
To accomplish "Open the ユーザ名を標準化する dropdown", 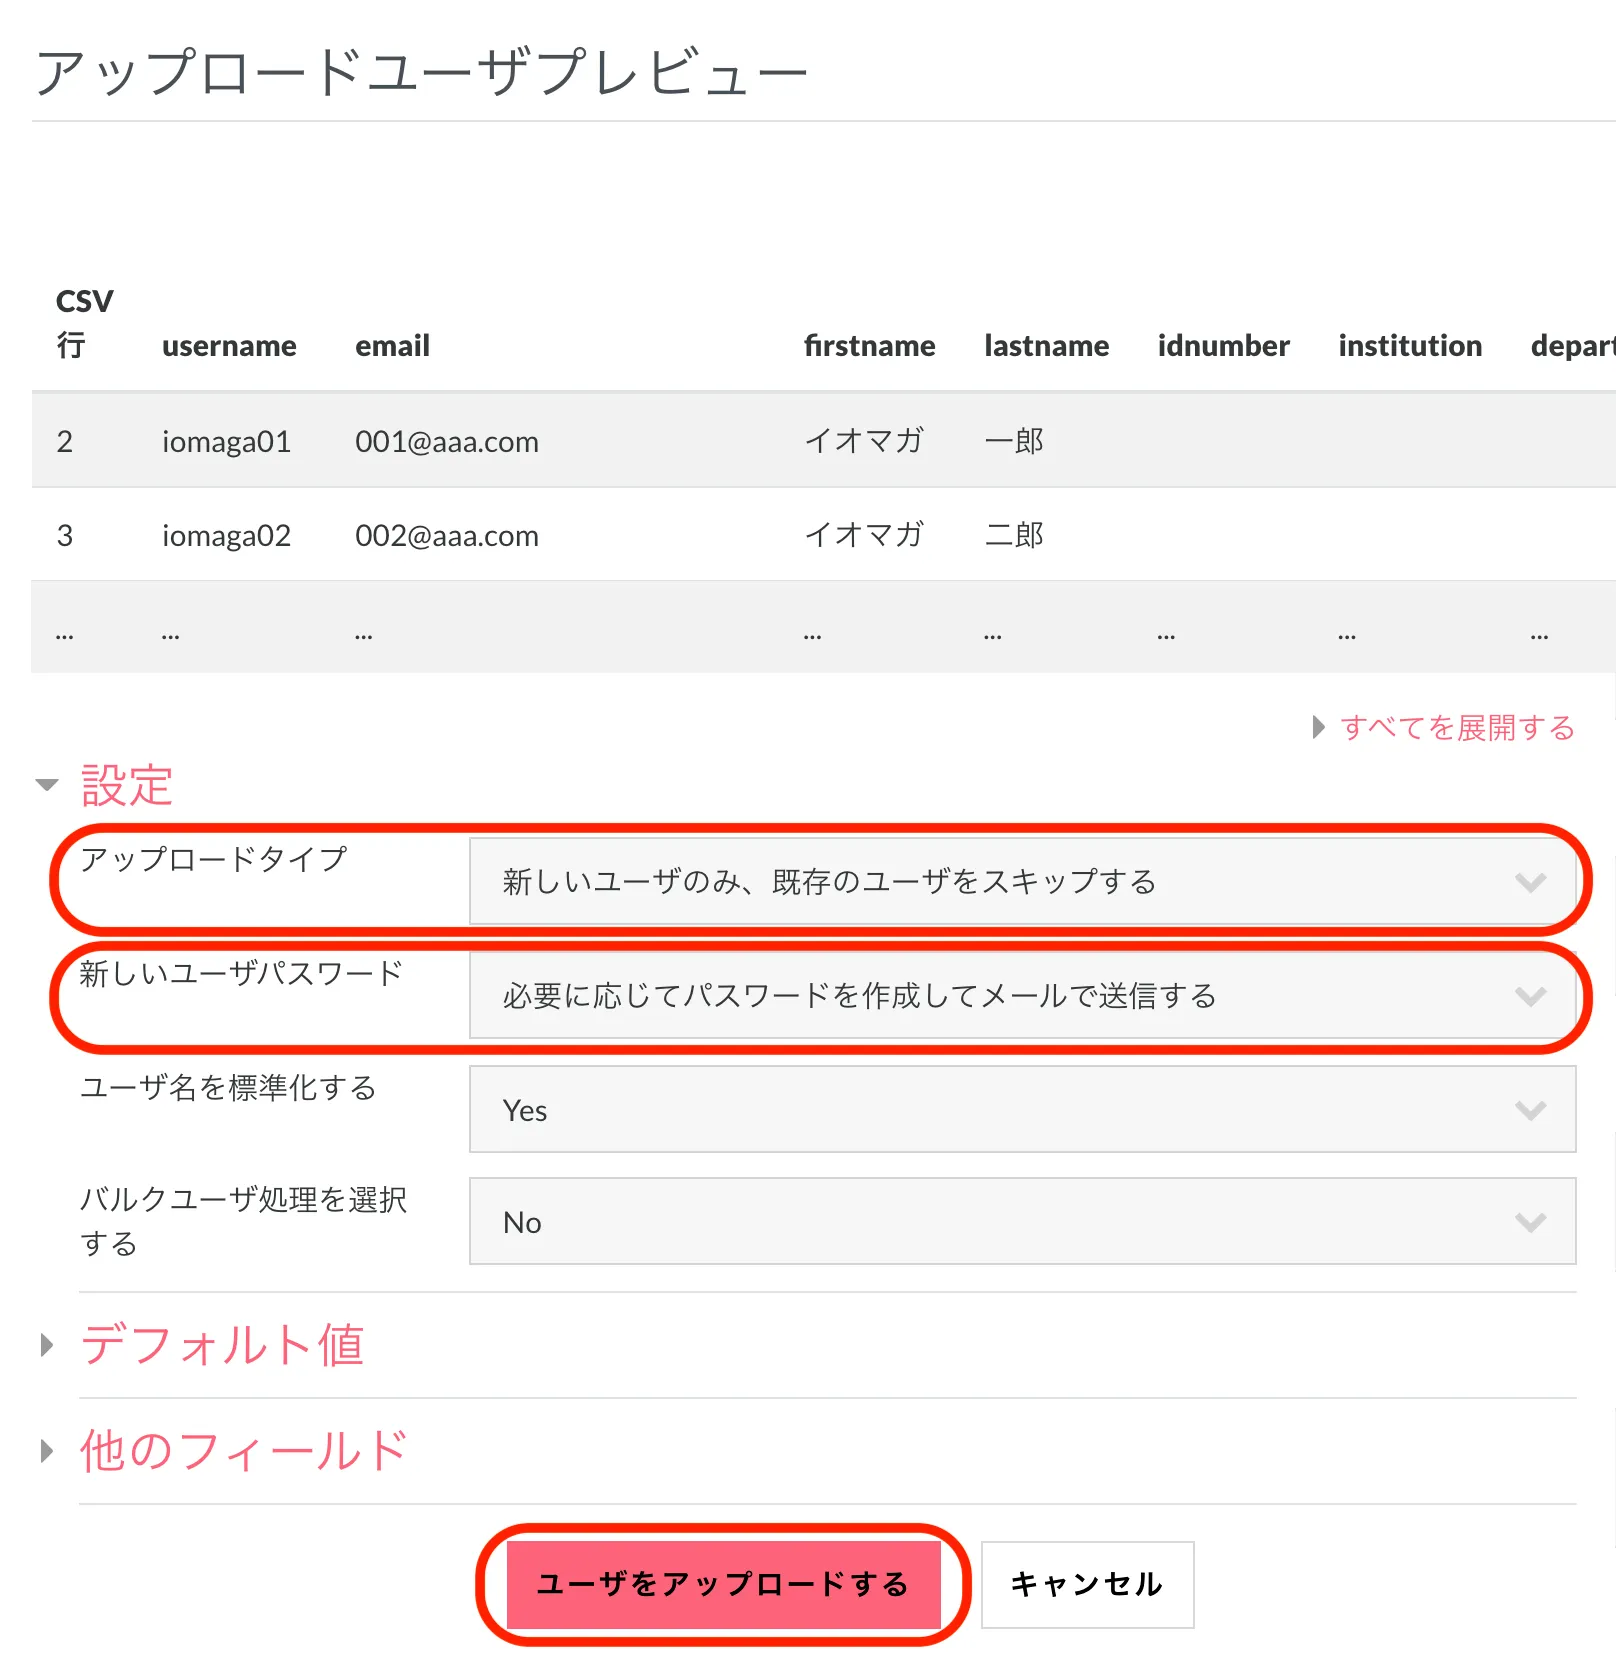I will (x=1022, y=1109).
